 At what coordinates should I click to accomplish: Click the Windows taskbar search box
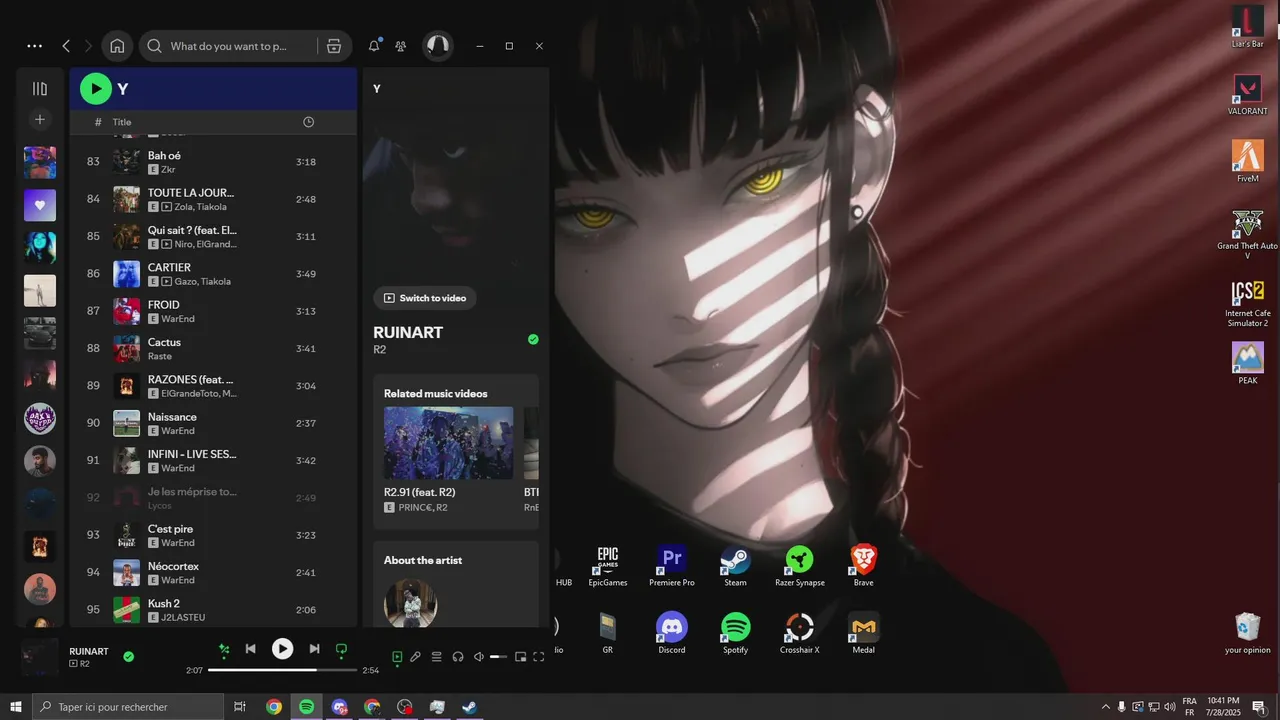coord(128,707)
